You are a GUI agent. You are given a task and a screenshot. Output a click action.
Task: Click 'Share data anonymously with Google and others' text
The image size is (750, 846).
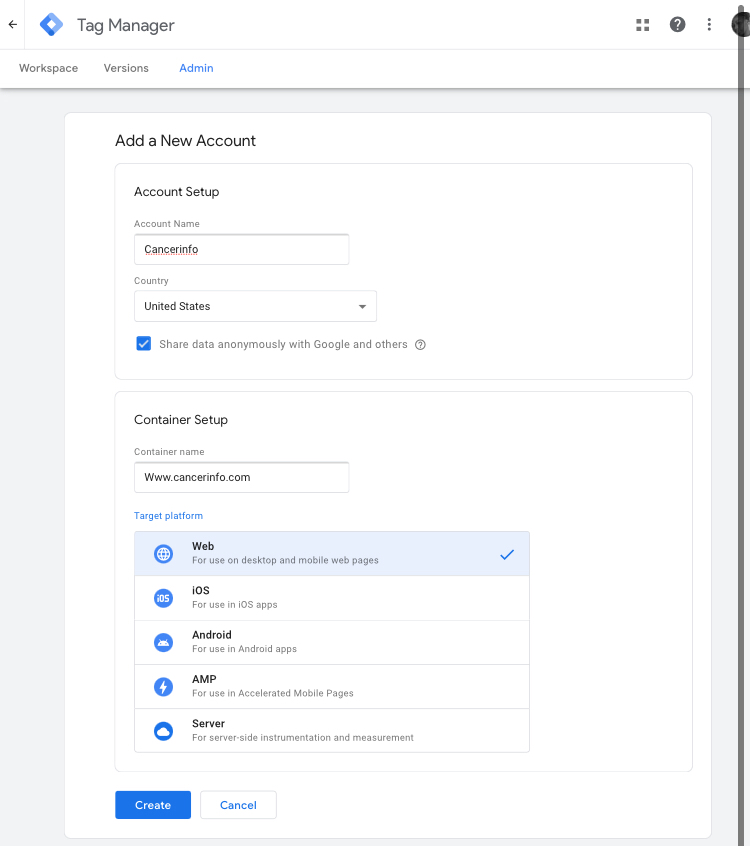[x=283, y=344]
